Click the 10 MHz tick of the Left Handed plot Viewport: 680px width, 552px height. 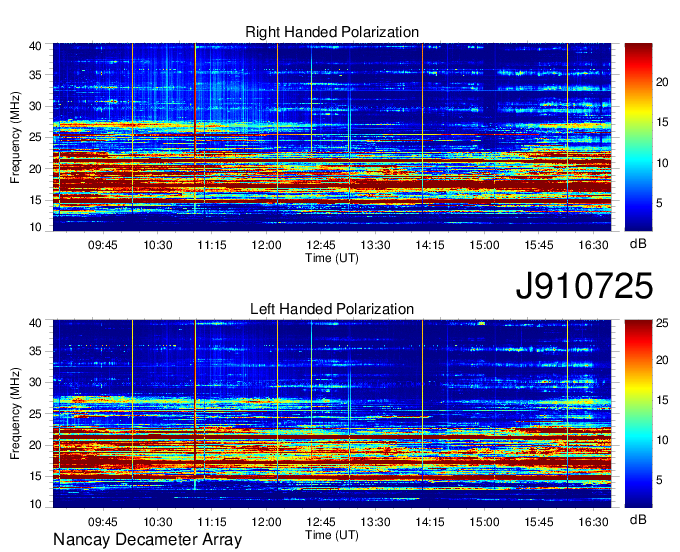click(x=35, y=504)
